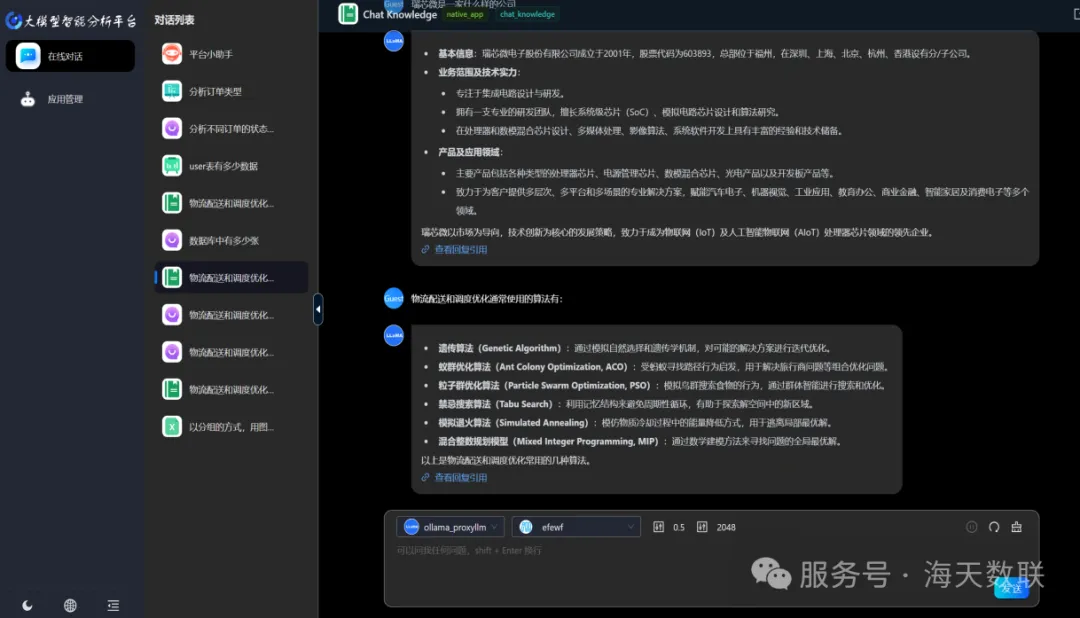Open the ollama_proxyllm model dropdown
The width and height of the screenshot is (1080, 618).
tap(450, 527)
